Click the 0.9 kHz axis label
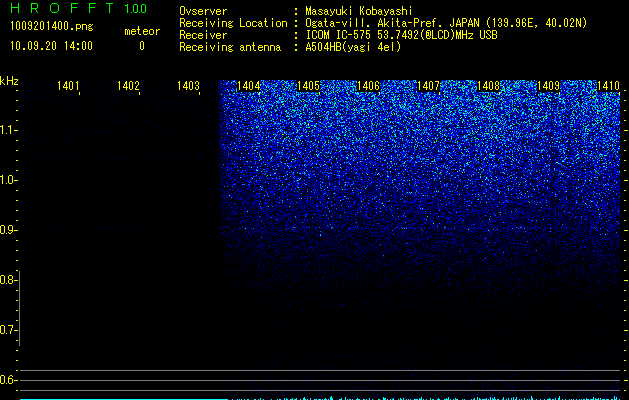629x400 pixels. [8, 230]
